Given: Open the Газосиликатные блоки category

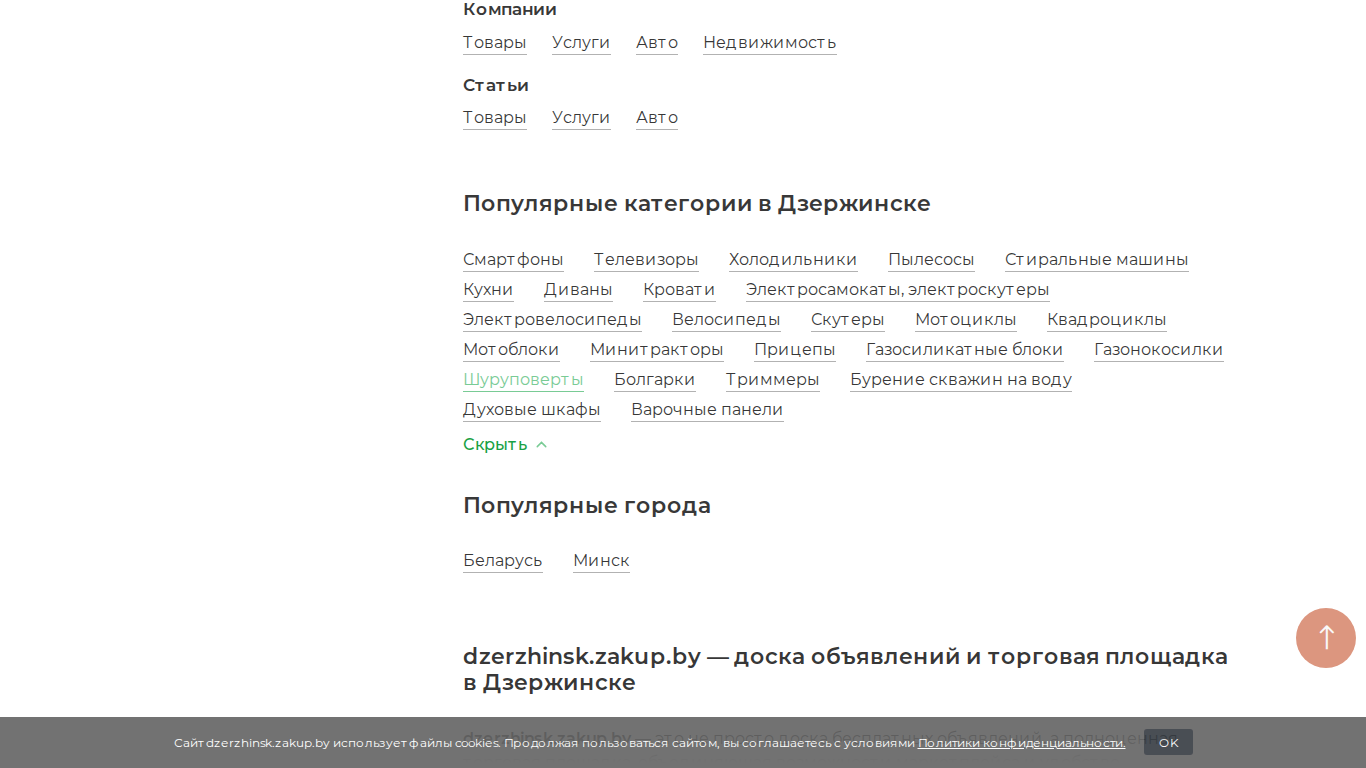Looking at the screenshot, I should (965, 350).
